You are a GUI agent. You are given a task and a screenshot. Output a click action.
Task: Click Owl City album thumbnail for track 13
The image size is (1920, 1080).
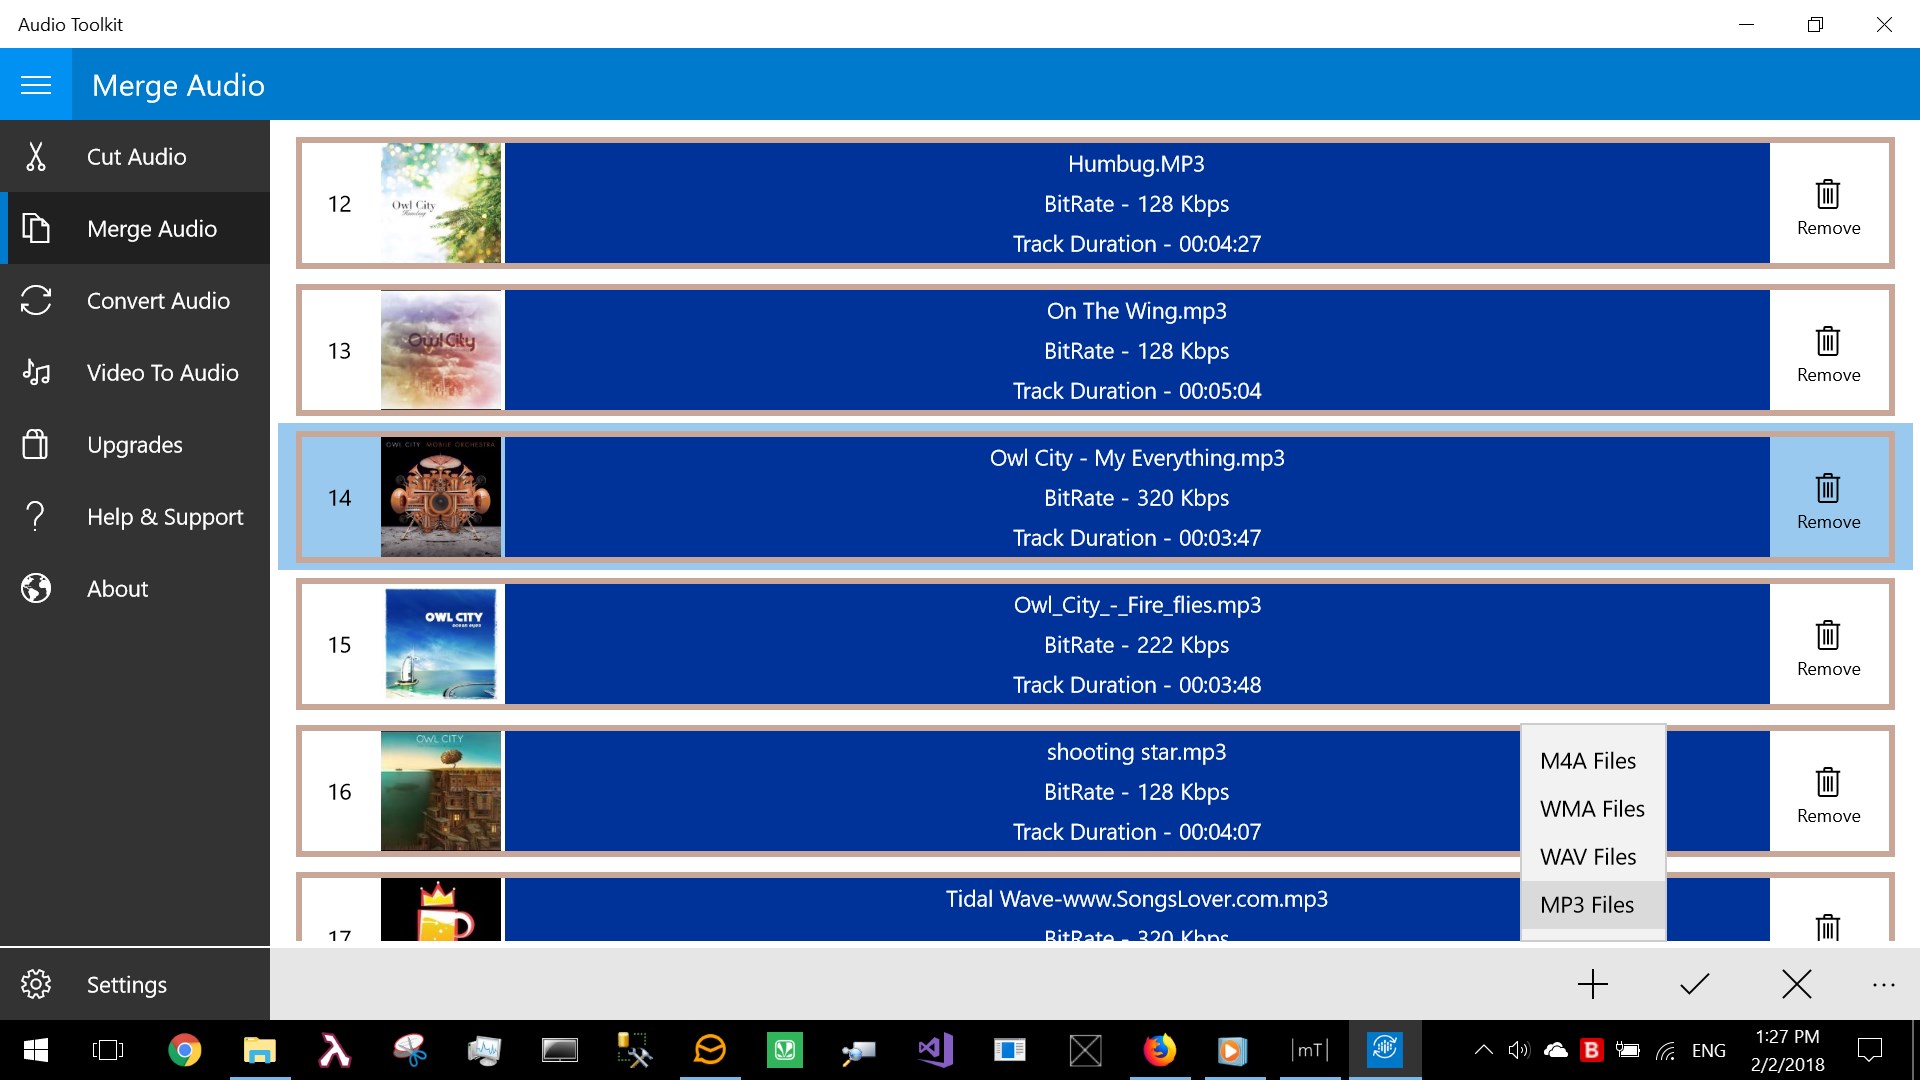[443, 349]
